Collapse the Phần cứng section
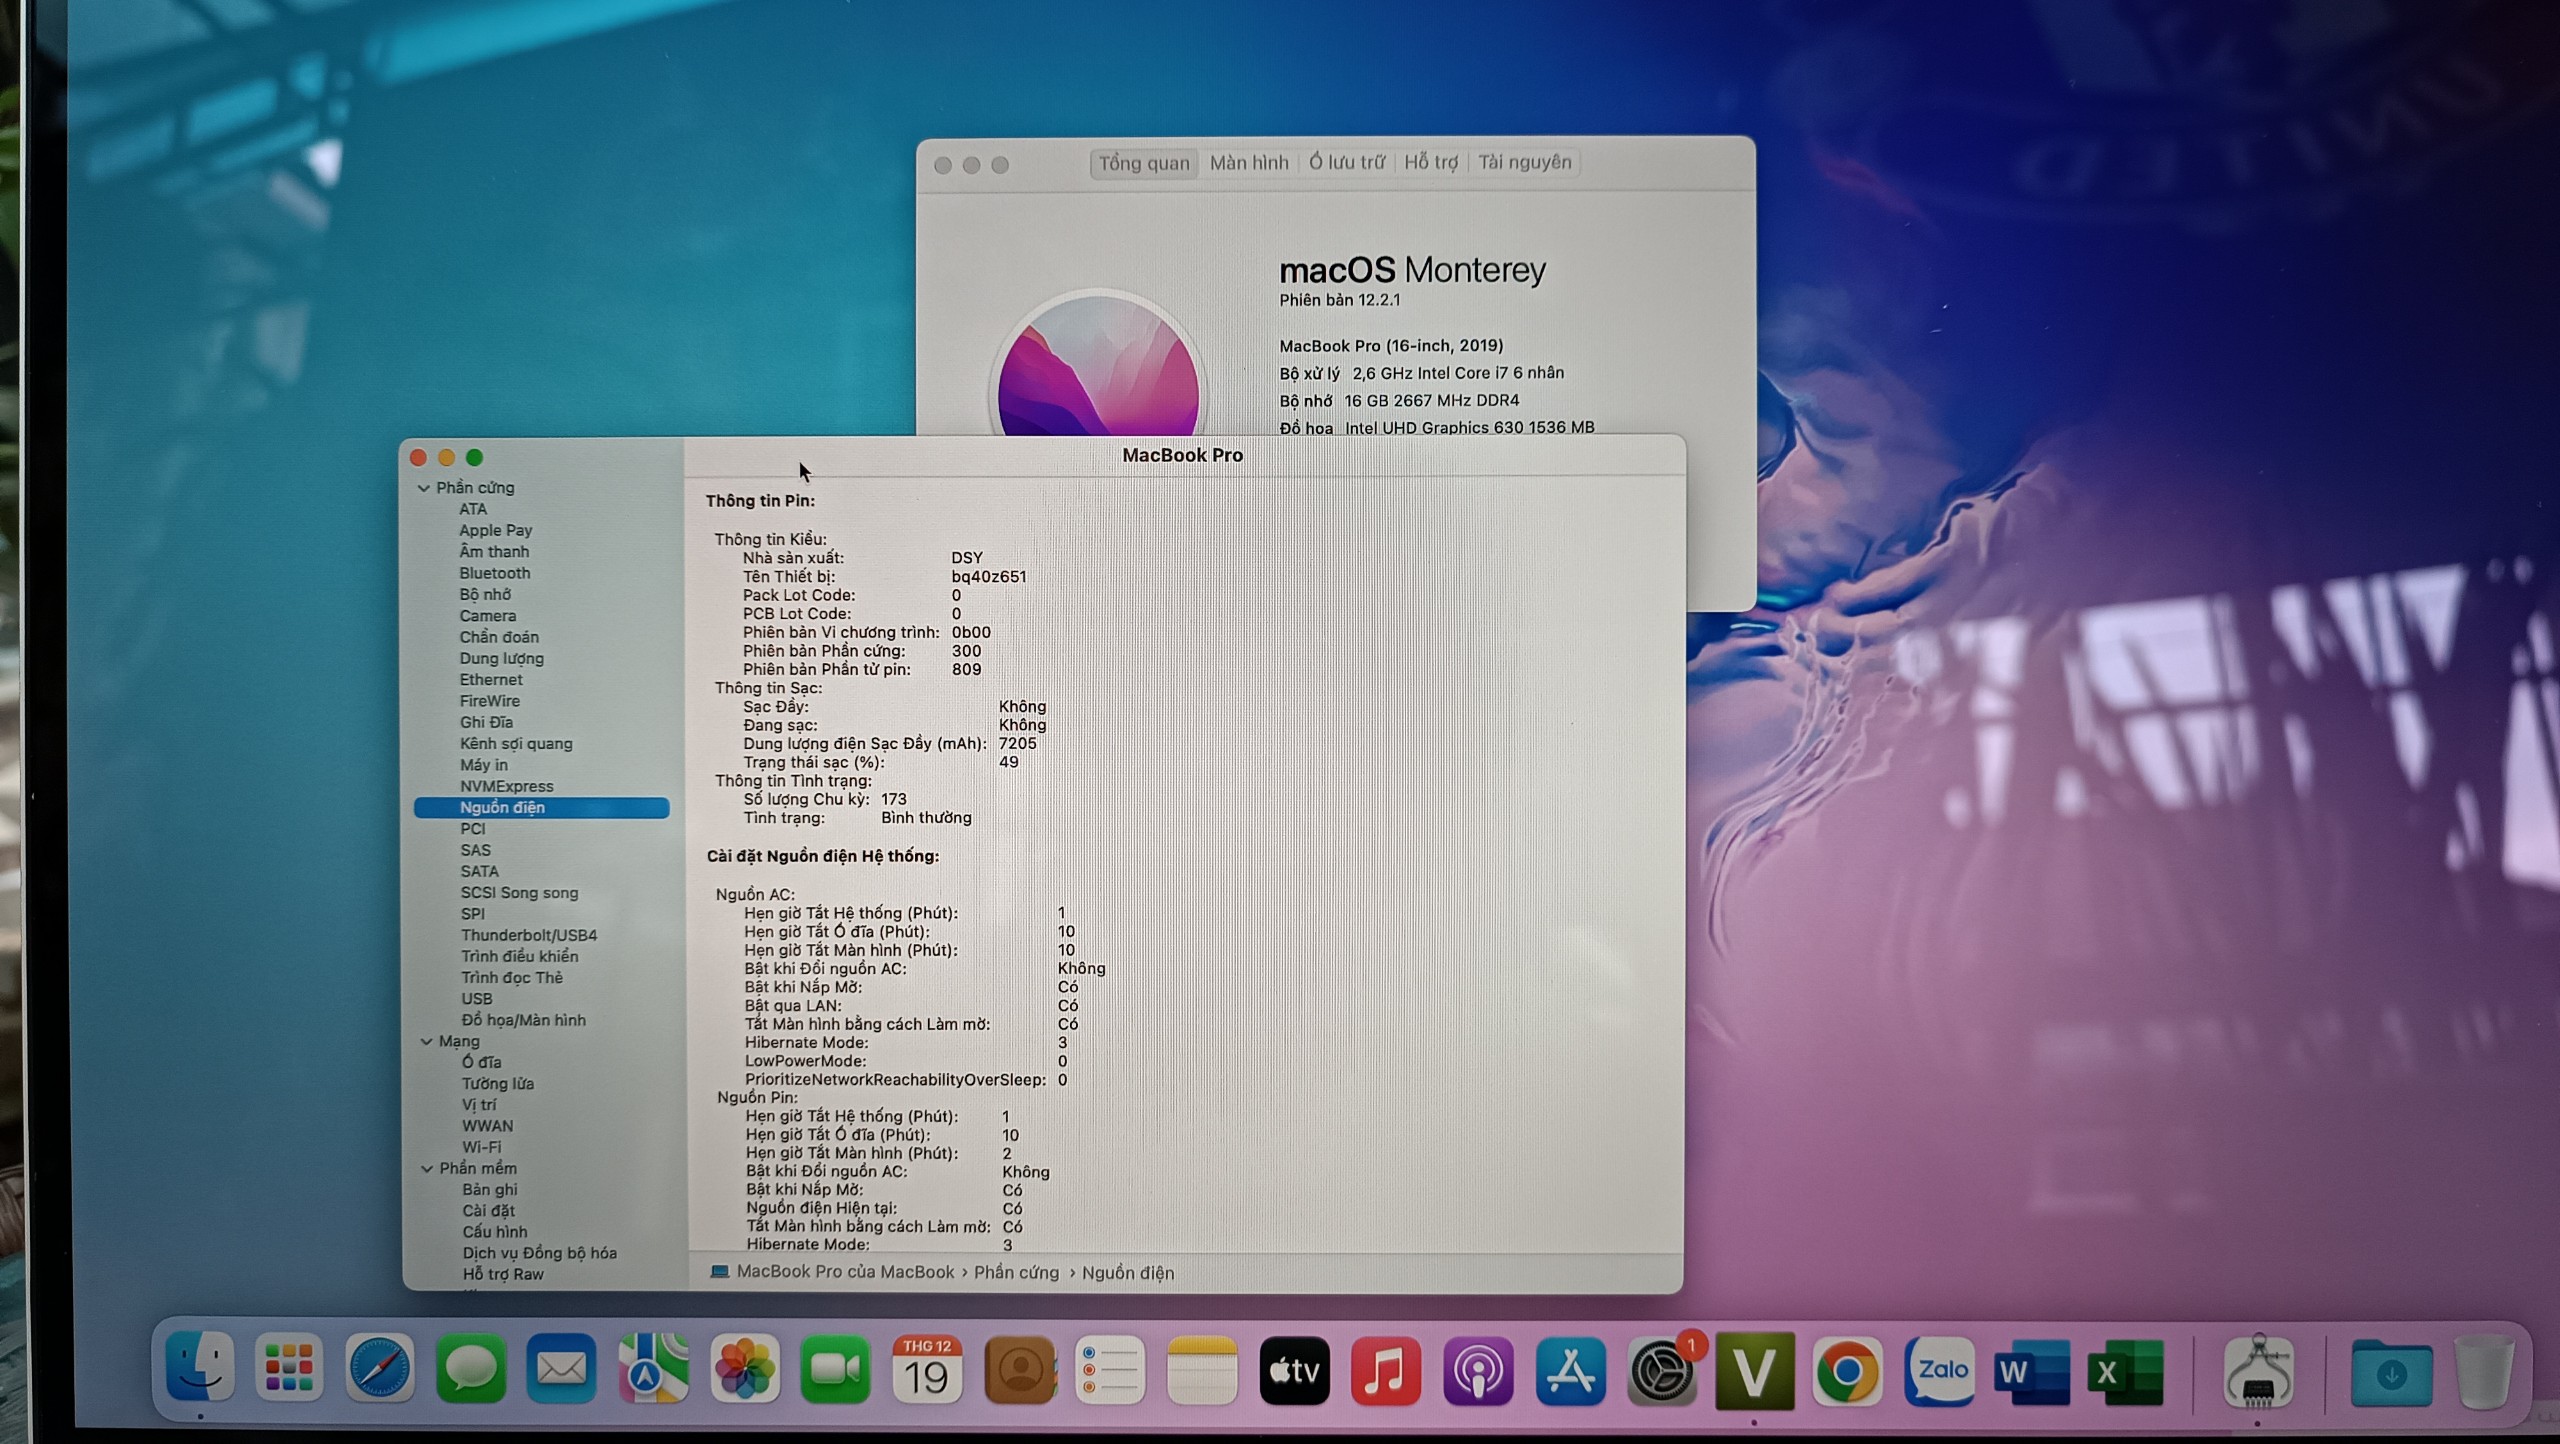 click(x=424, y=488)
